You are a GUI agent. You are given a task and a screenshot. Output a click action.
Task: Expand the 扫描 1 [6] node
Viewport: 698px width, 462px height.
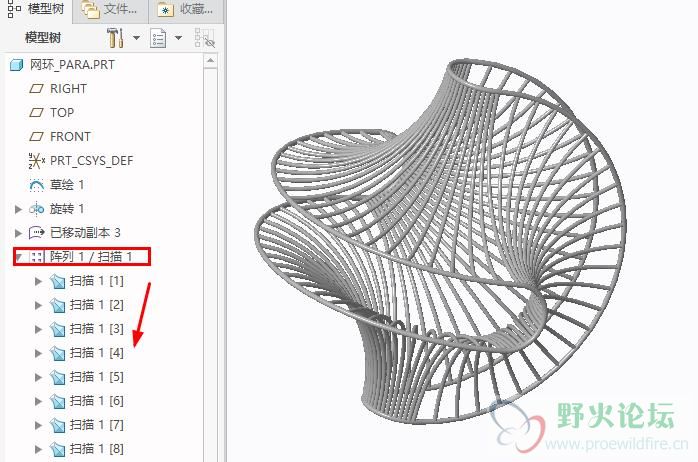(x=38, y=401)
